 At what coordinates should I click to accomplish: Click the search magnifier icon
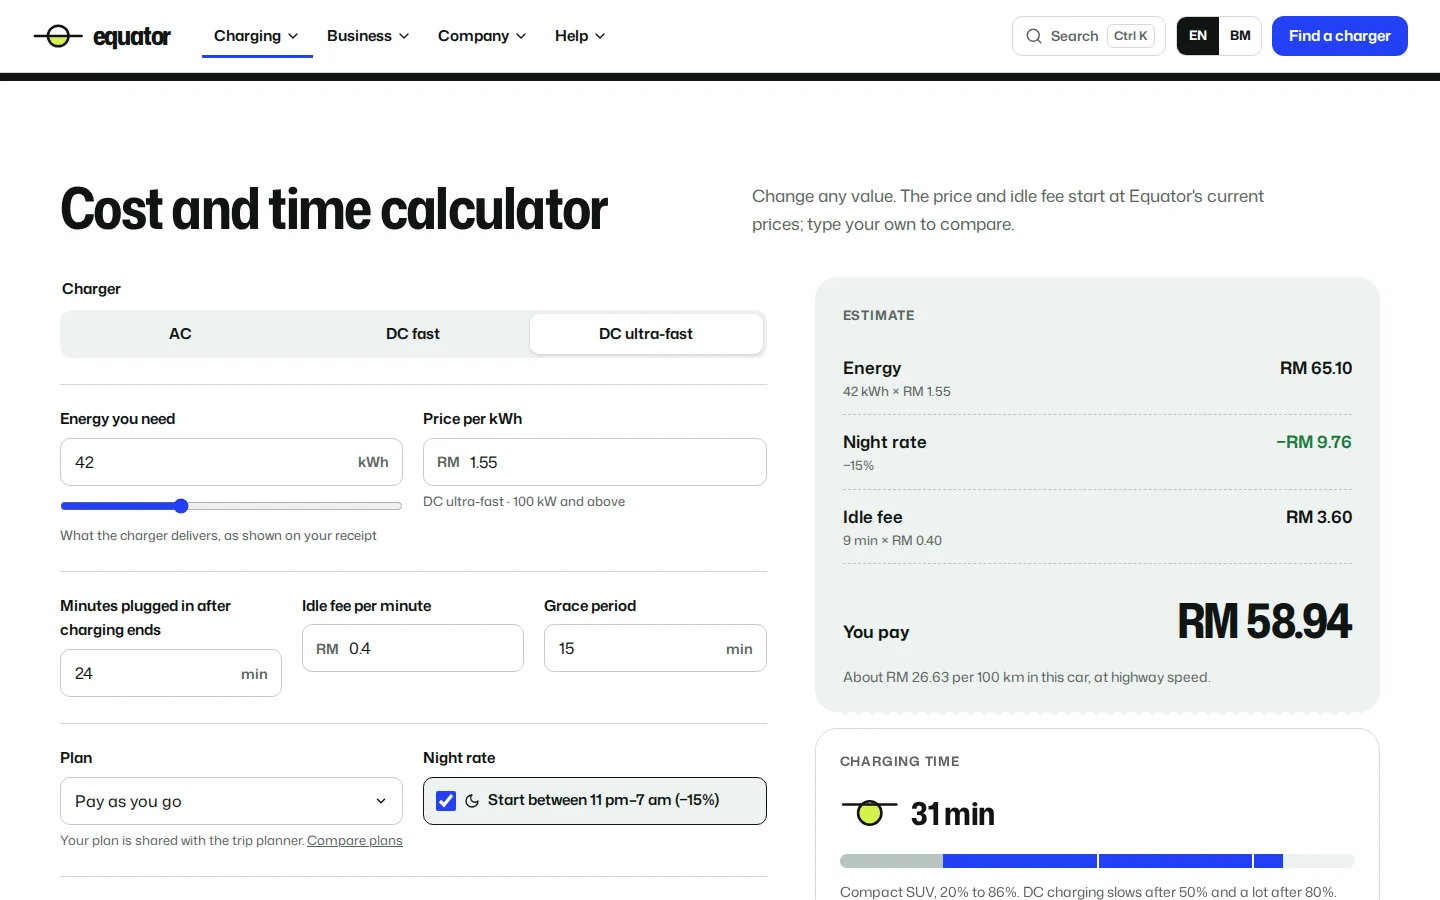tap(1034, 36)
